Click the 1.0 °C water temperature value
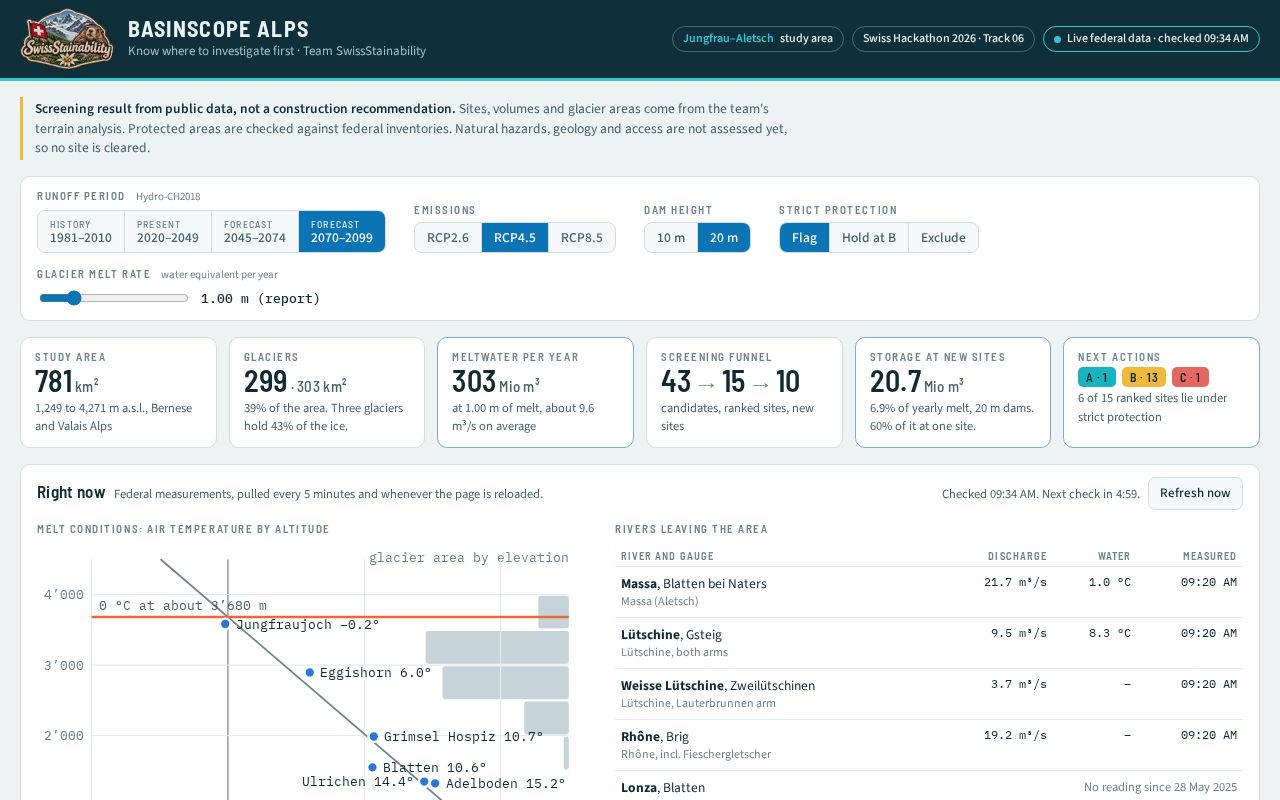Screen dimensions: 1280x800 point(1110,582)
